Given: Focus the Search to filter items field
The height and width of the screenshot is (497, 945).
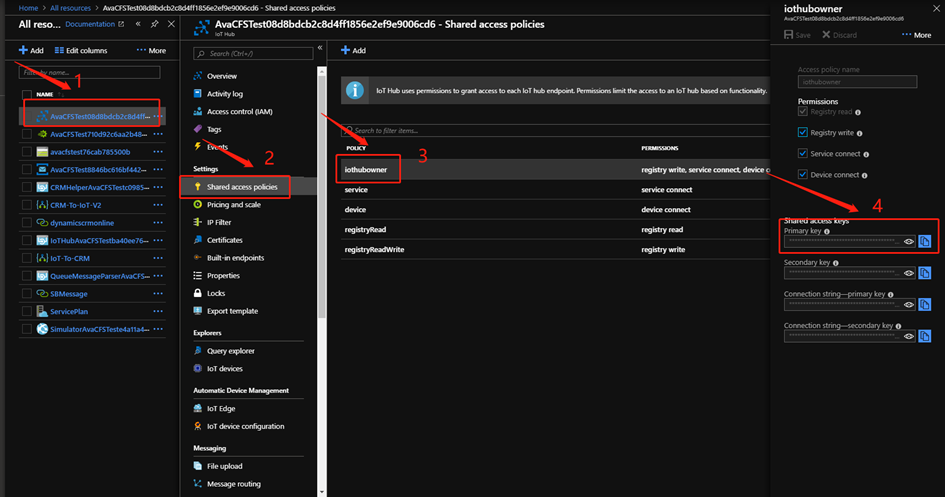Looking at the screenshot, I should point(556,130).
